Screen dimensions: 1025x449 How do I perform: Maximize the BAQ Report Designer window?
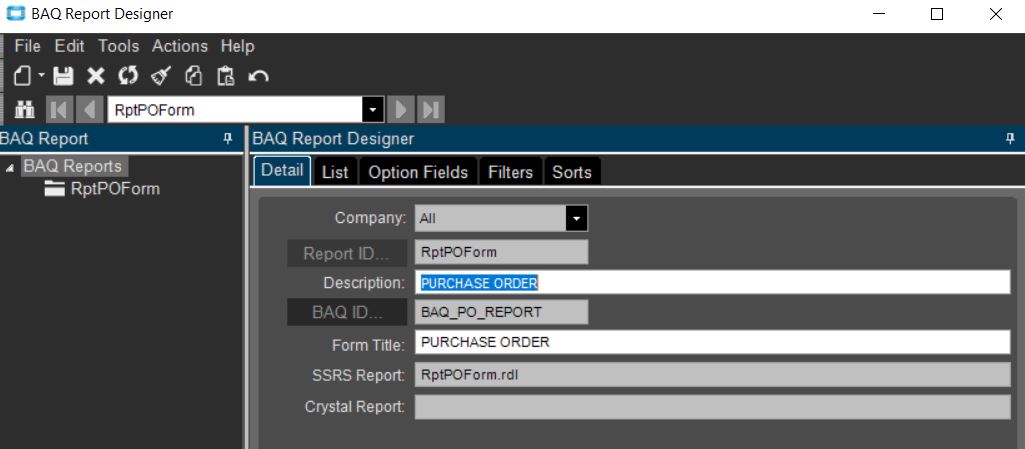937,14
